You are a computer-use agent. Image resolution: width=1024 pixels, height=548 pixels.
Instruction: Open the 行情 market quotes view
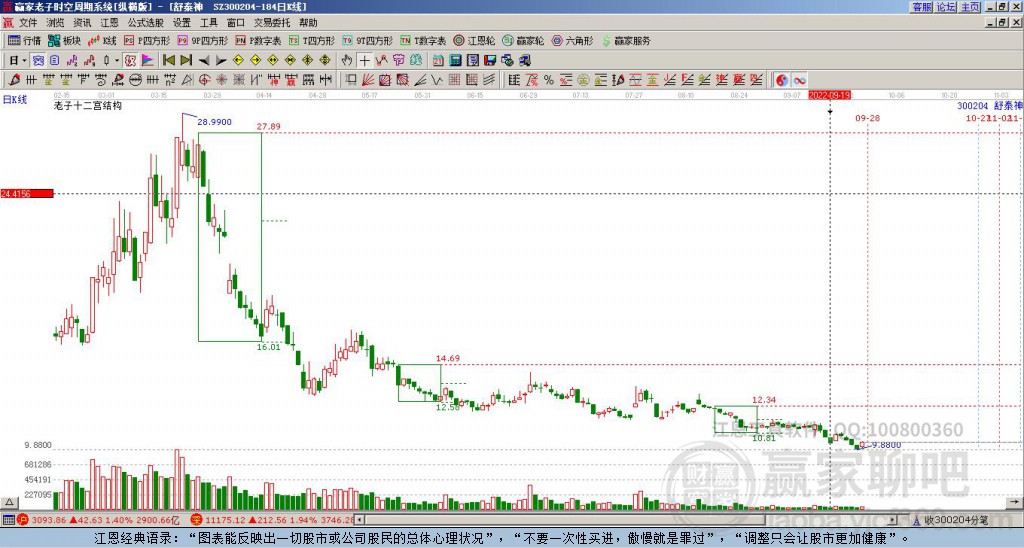(24, 40)
